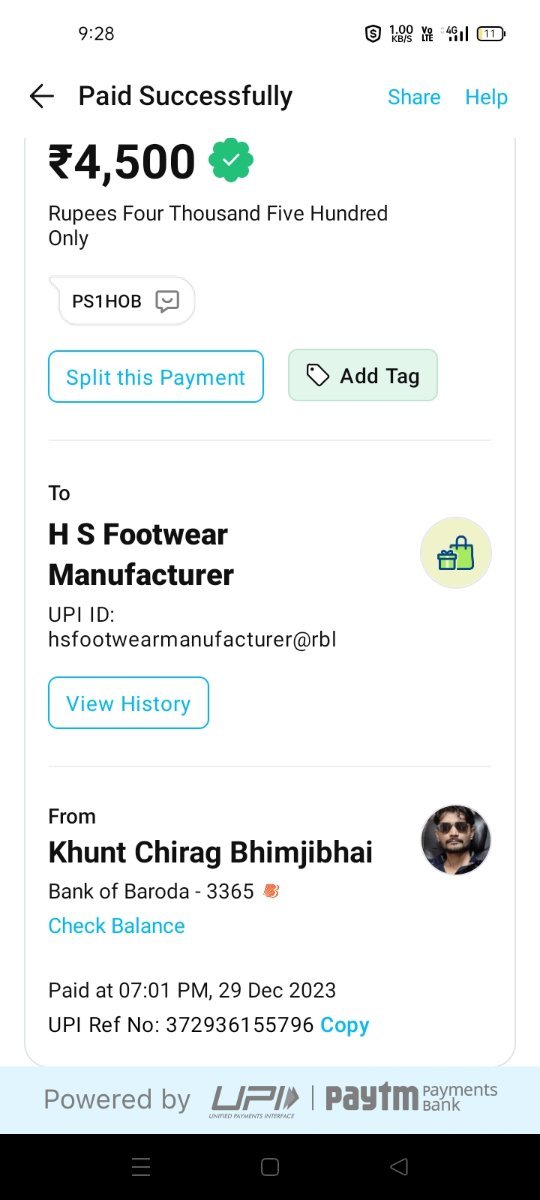Open View History for the merchant
The image size is (540, 1200).
pos(128,703)
